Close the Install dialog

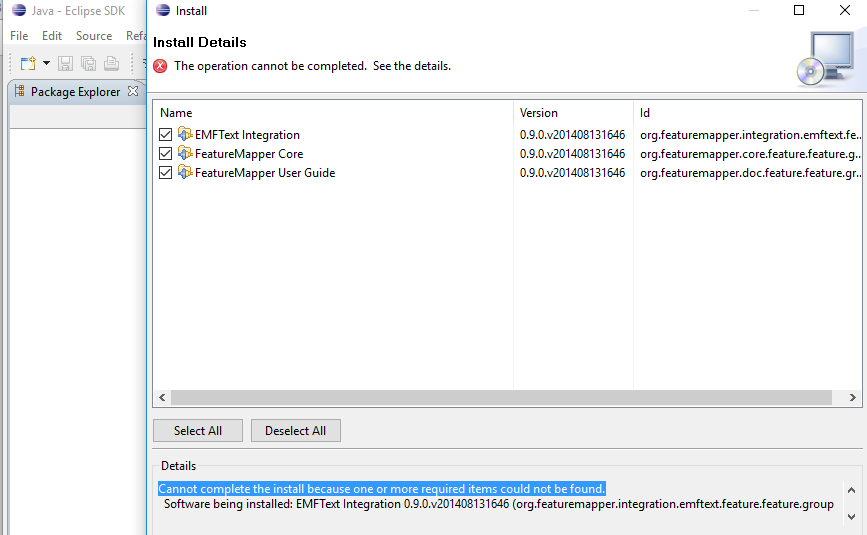(x=845, y=10)
